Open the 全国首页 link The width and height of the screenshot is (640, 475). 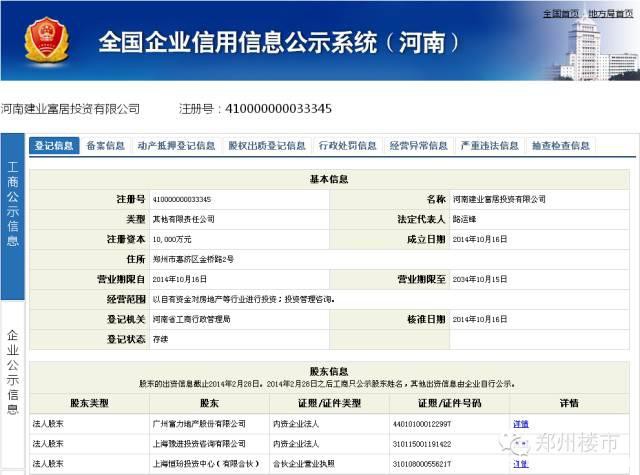[561, 13]
